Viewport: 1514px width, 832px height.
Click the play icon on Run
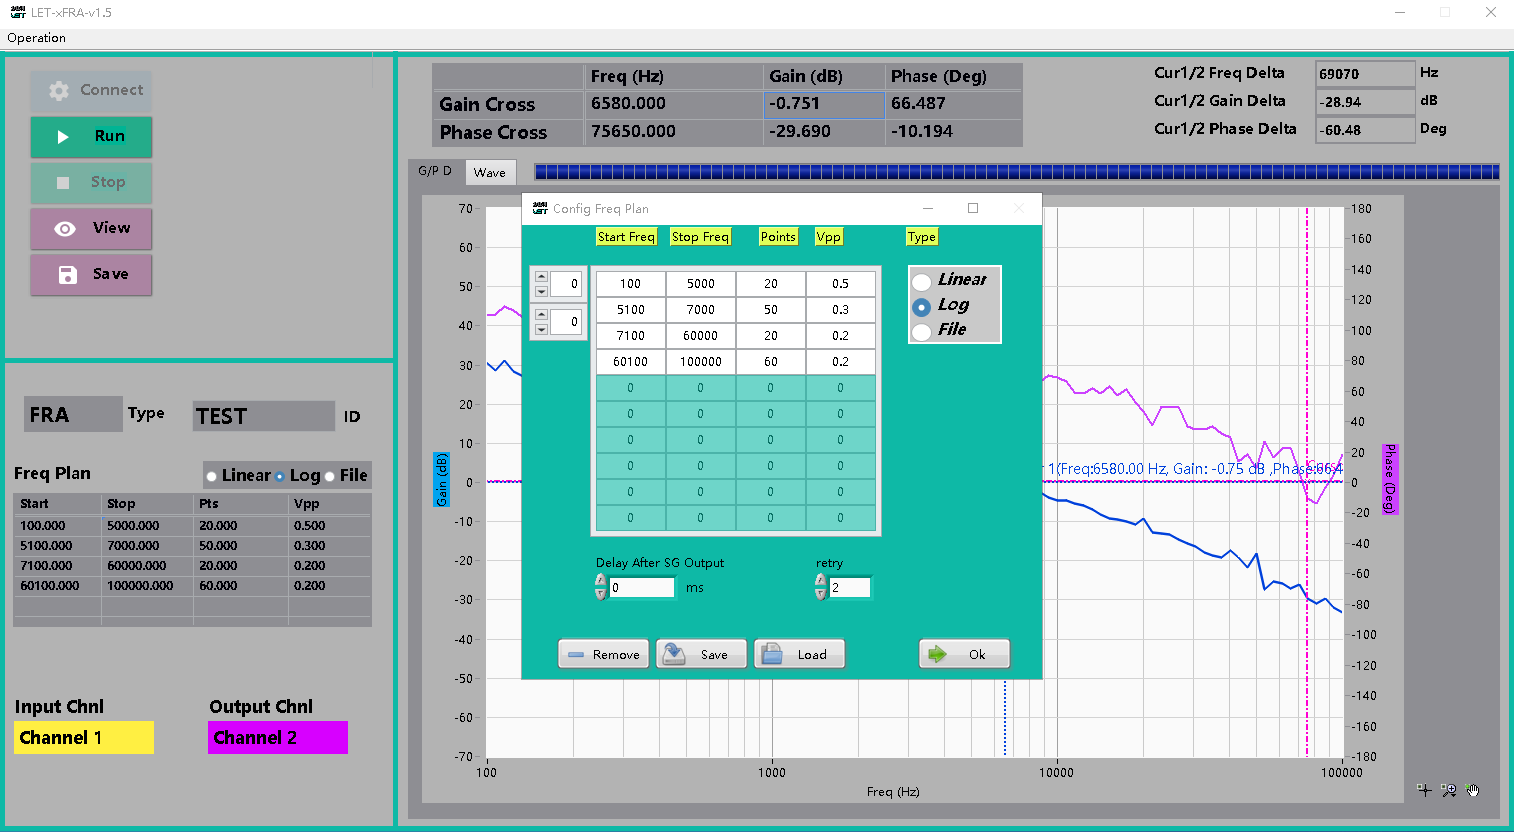coord(63,137)
